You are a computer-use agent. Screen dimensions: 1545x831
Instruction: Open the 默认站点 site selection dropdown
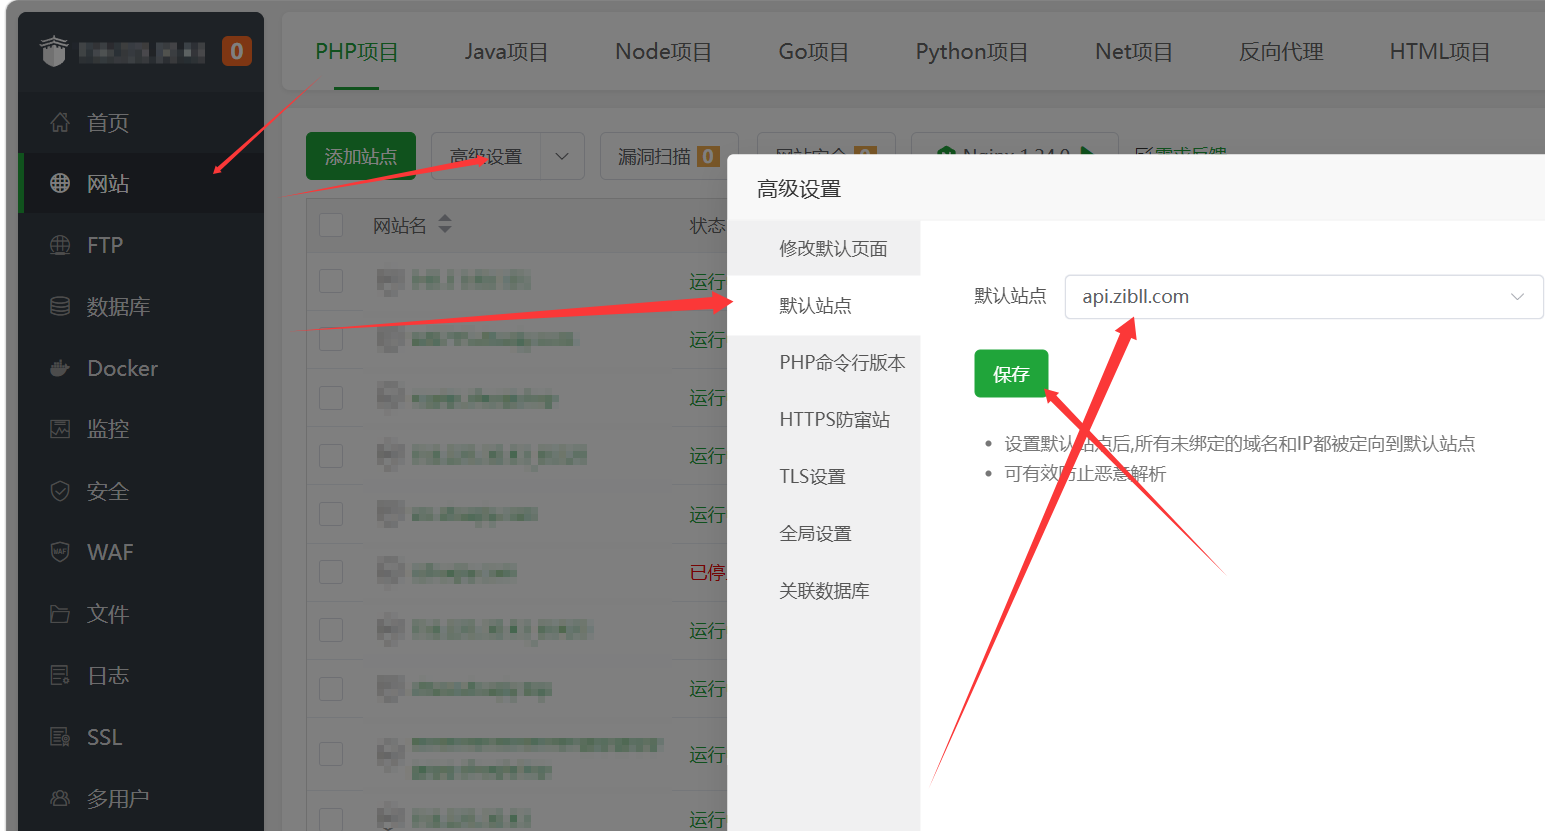point(1303,296)
